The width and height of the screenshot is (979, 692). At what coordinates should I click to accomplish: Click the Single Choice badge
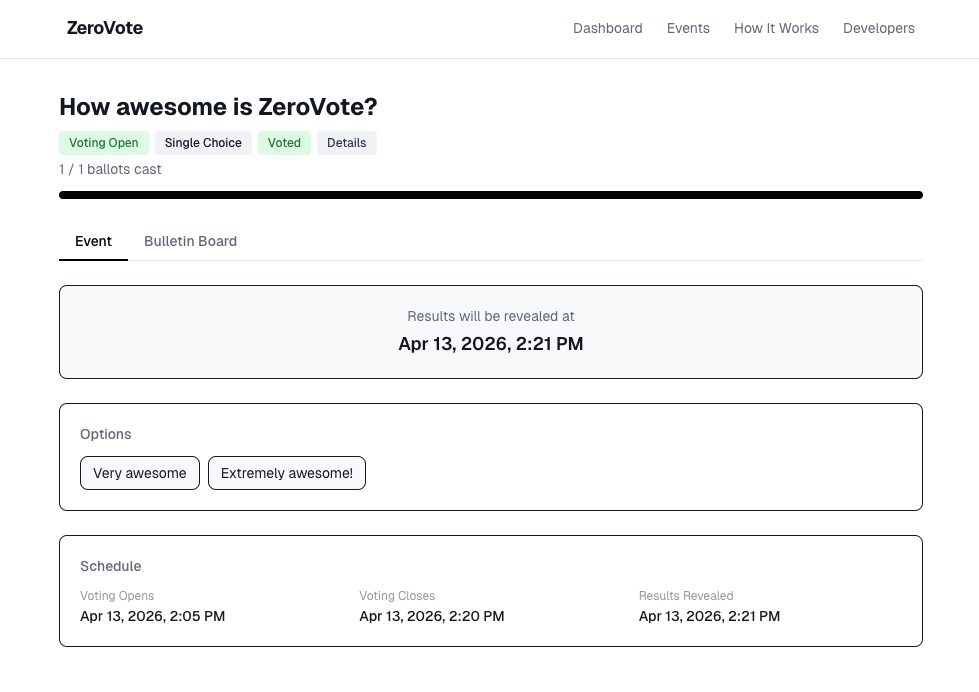(203, 143)
